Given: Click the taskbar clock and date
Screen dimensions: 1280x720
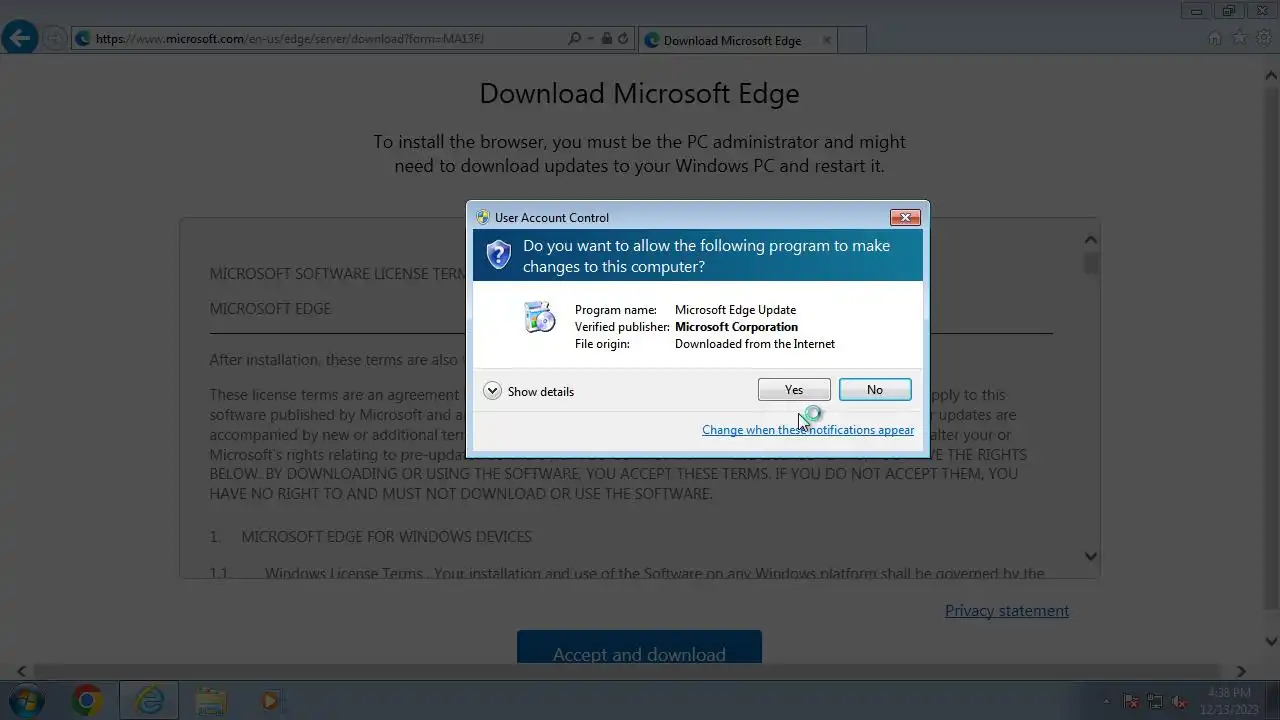Looking at the screenshot, I should (1229, 701).
